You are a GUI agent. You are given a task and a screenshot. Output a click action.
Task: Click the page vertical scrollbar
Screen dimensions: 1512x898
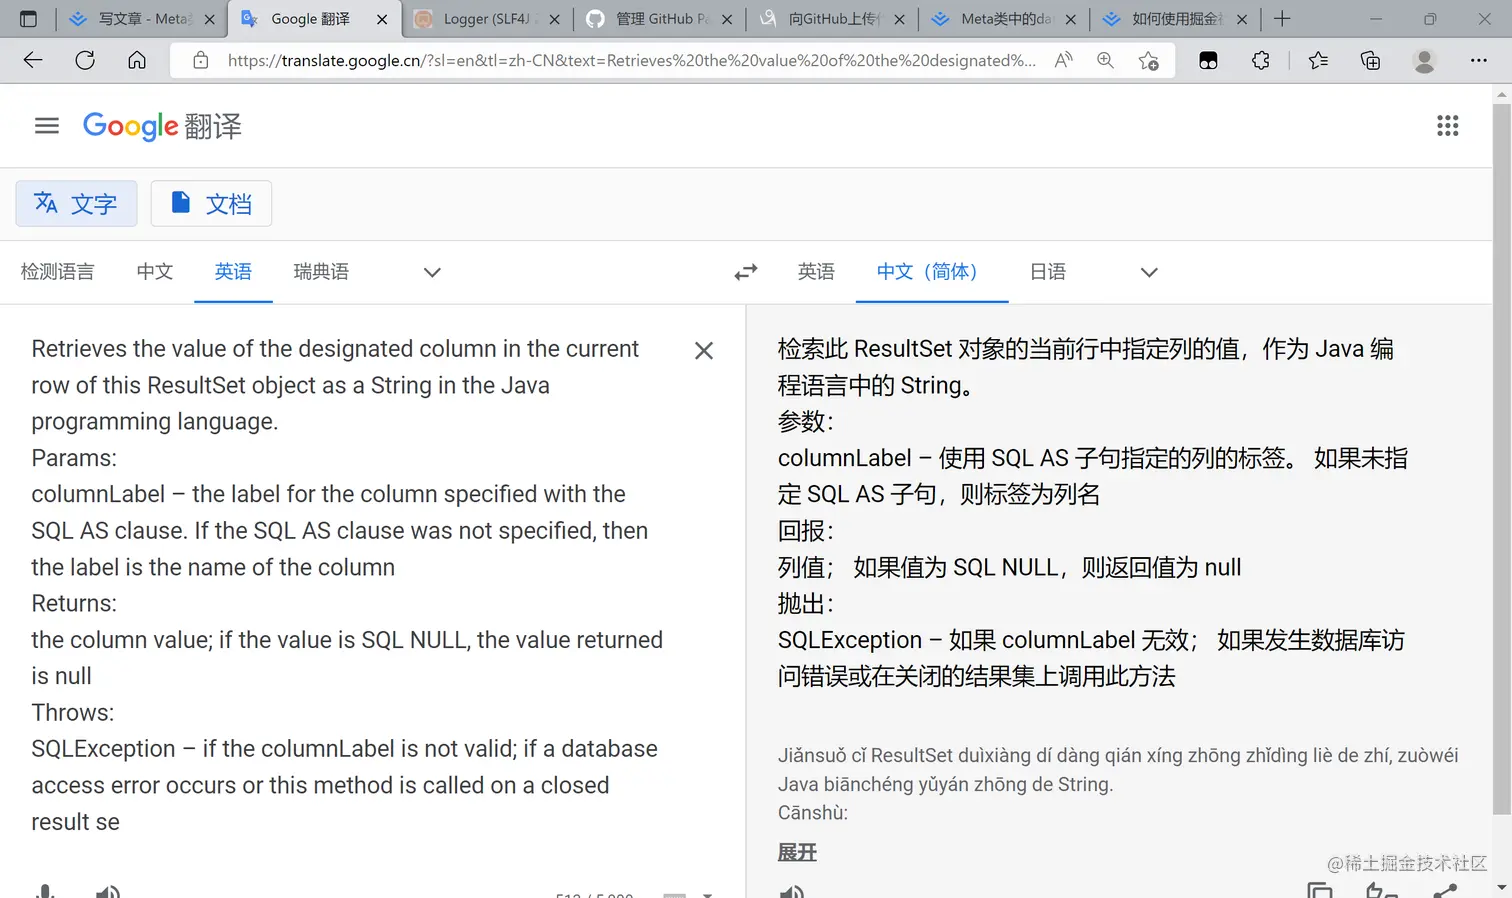coord(1501,460)
